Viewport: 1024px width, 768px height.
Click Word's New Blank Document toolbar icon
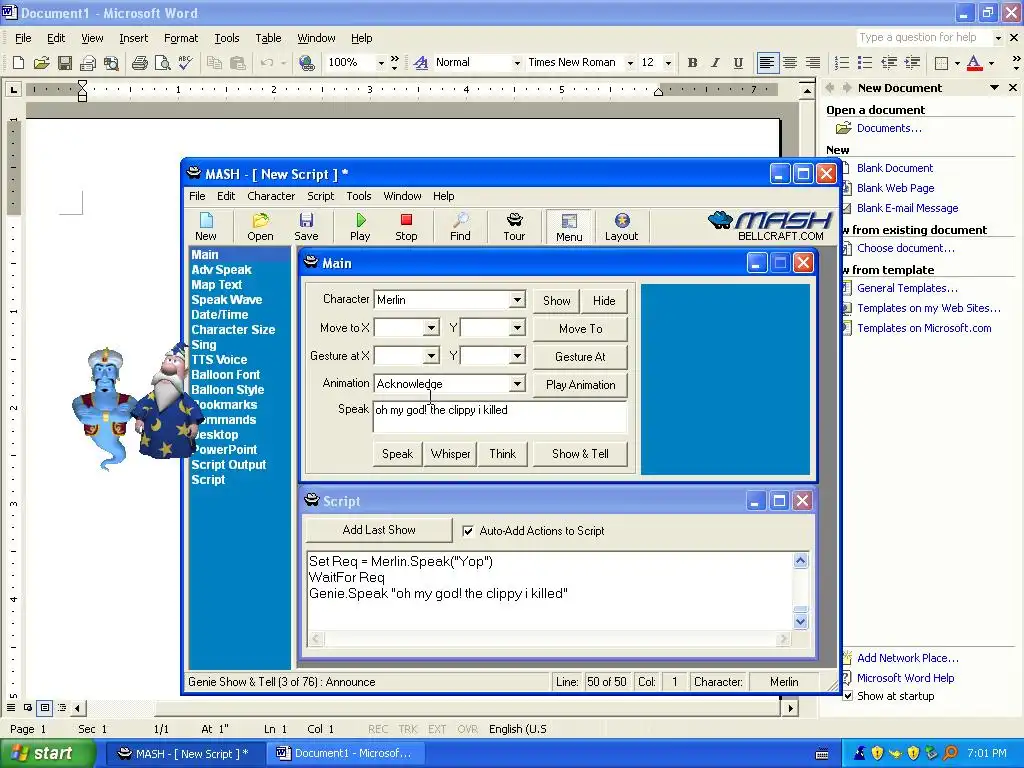point(18,63)
